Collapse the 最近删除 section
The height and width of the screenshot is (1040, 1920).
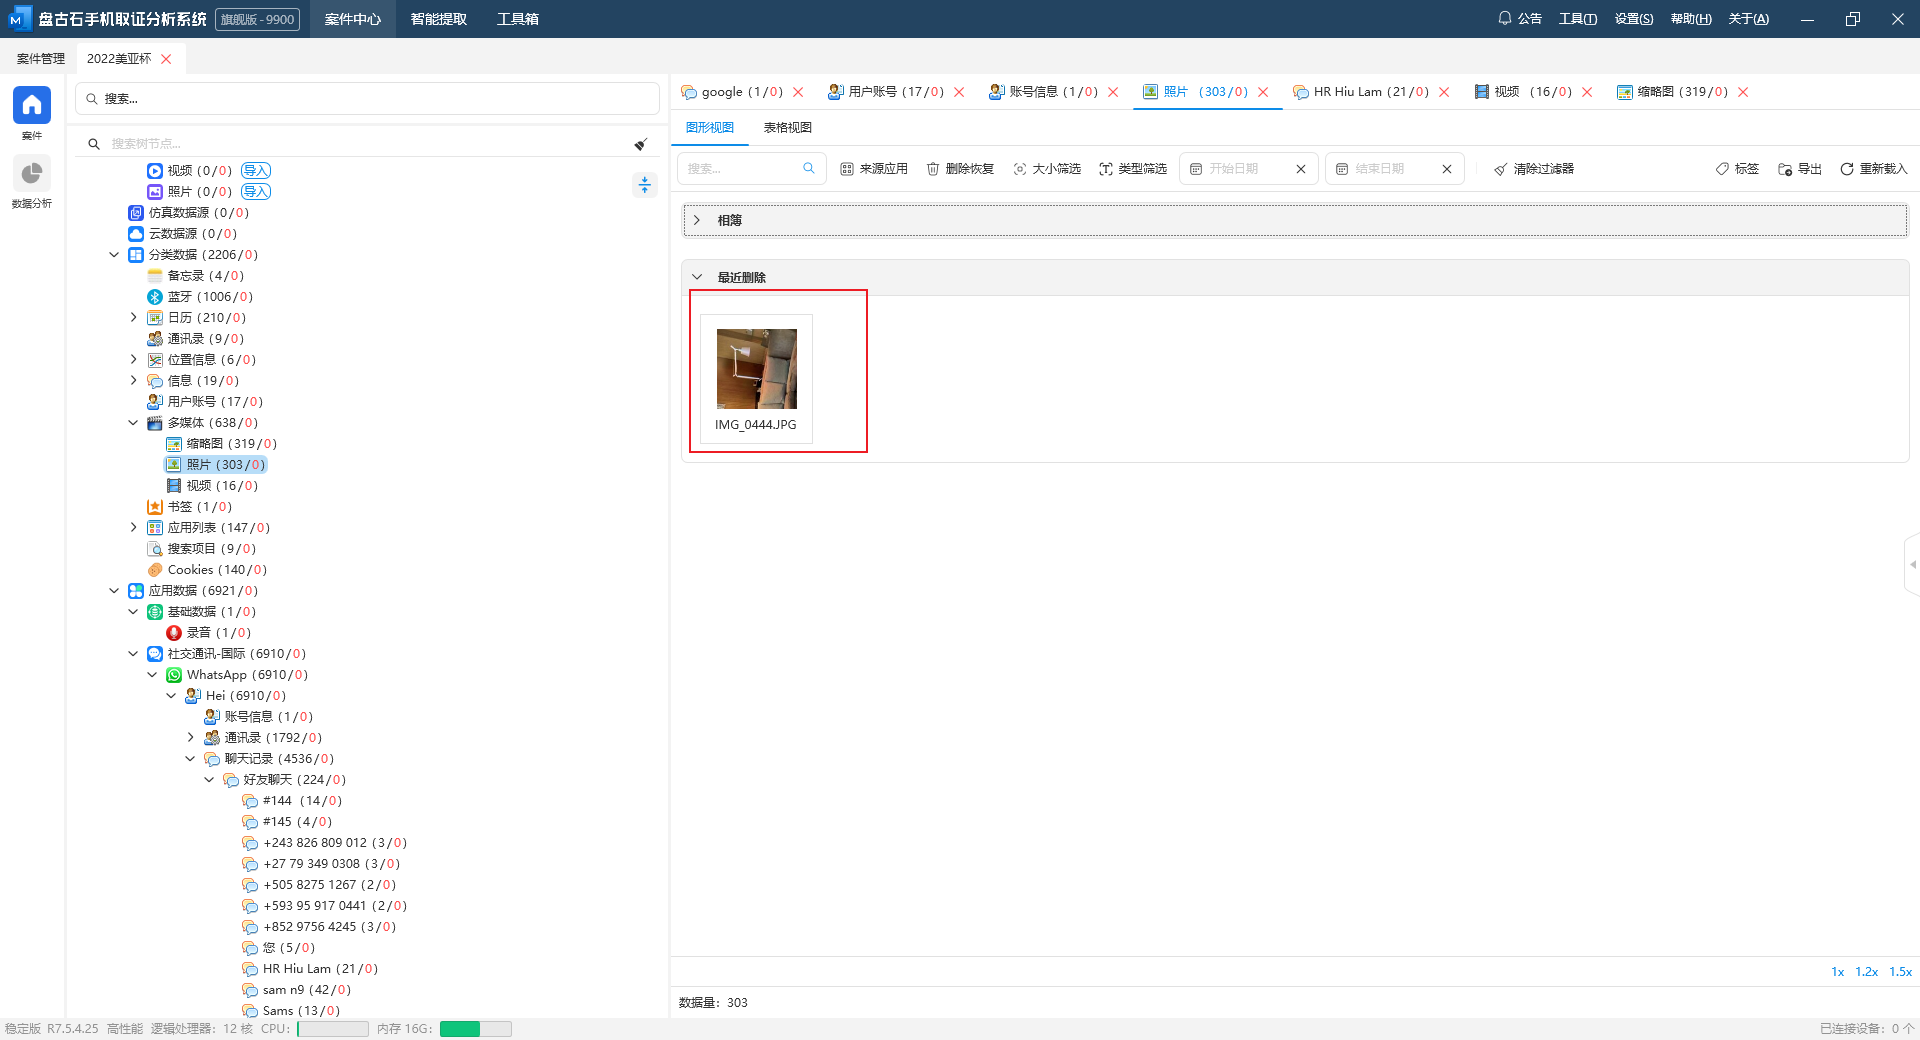click(697, 277)
